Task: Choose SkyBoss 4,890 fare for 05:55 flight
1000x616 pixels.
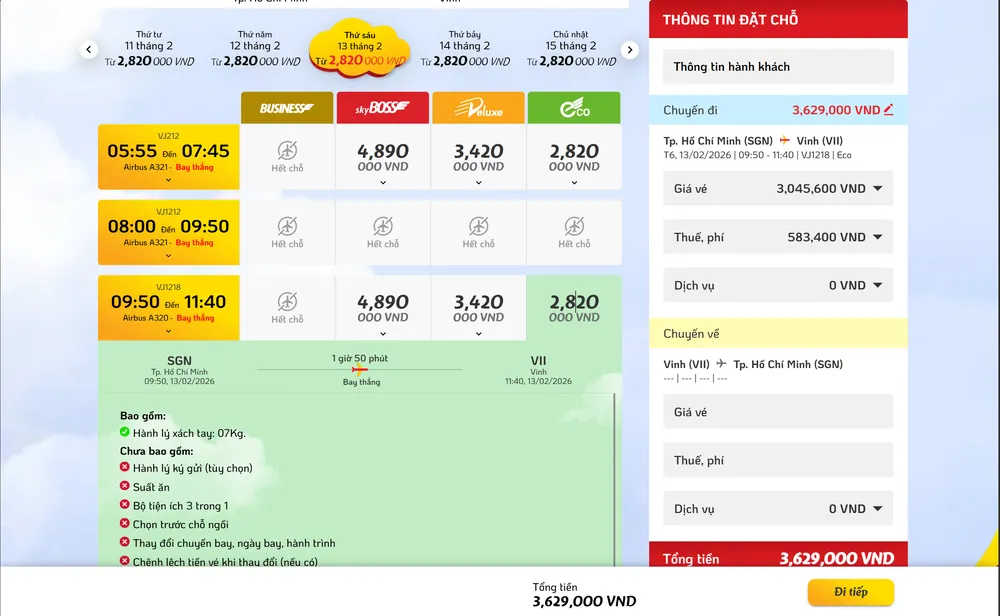Action: pyautogui.click(x=383, y=157)
